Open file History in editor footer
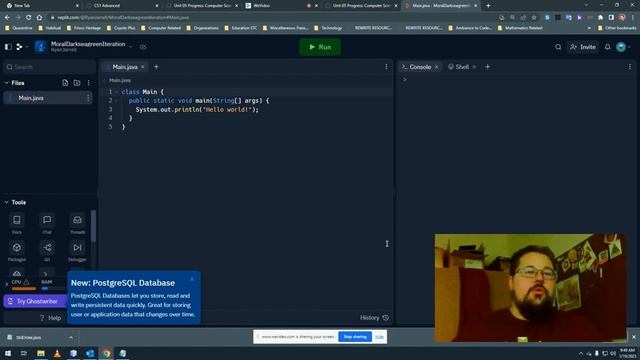 tap(374, 318)
